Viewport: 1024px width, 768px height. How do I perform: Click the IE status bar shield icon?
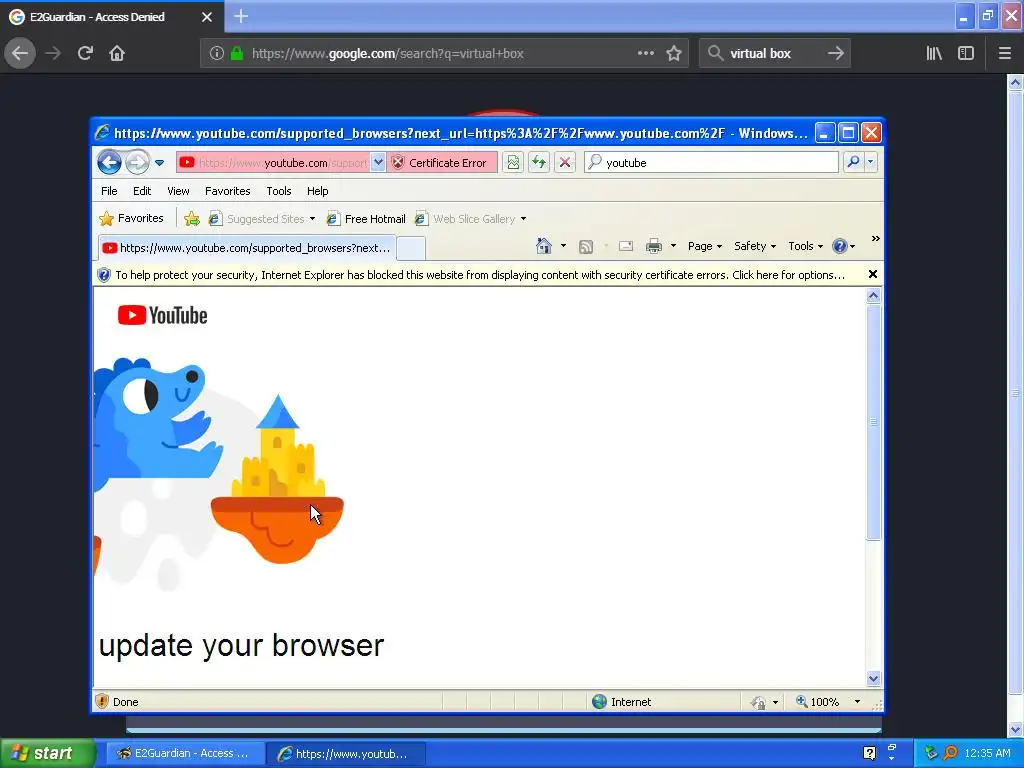[x=102, y=701]
